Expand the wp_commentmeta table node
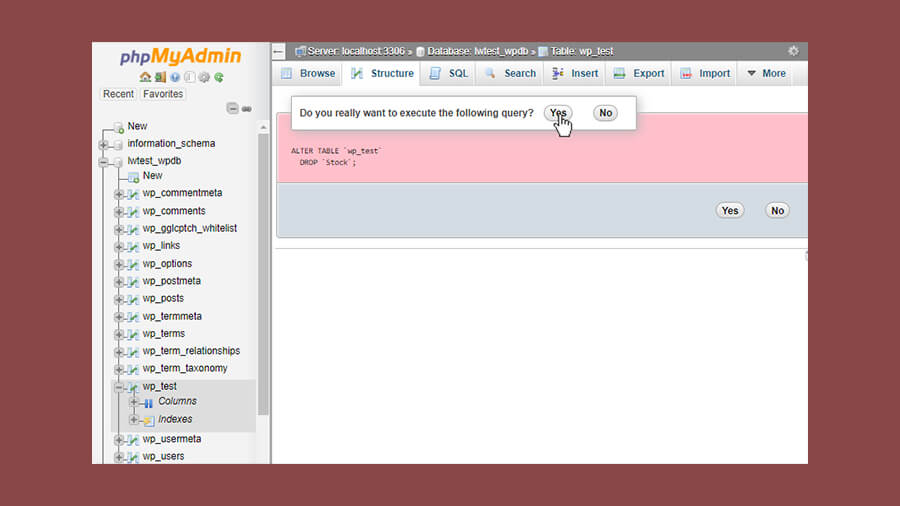The image size is (900, 506). pos(119,194)
